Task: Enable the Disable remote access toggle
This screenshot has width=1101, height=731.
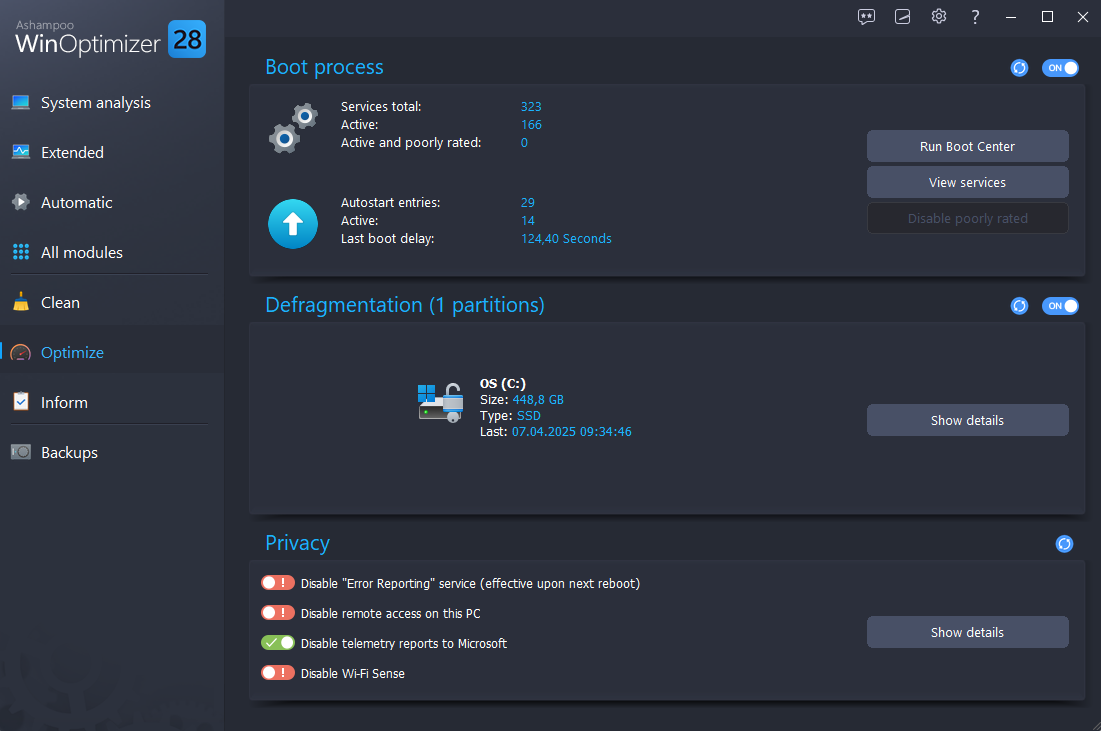Action: pos(277,612)
